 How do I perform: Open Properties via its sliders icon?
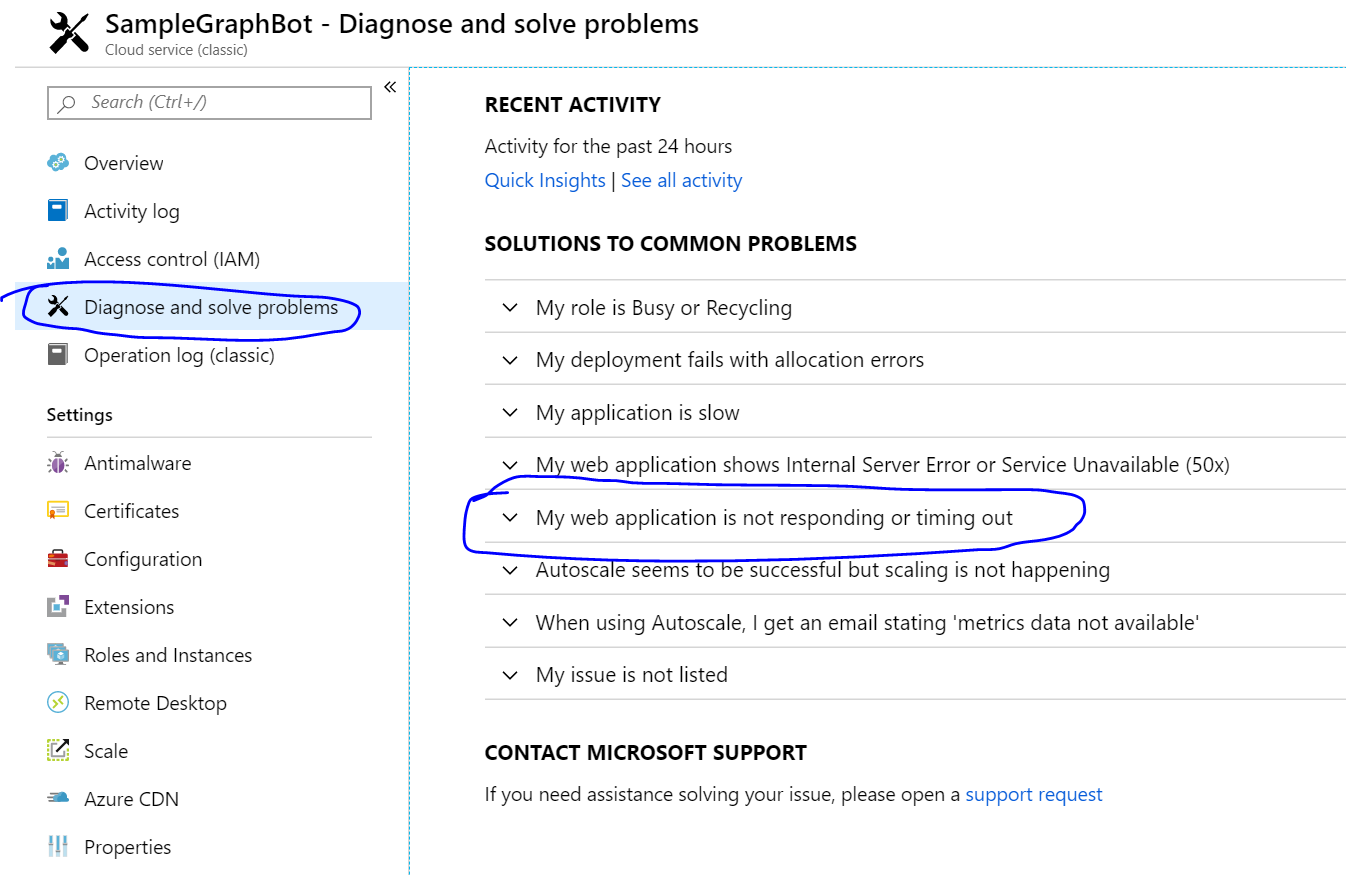pos(58,847)
